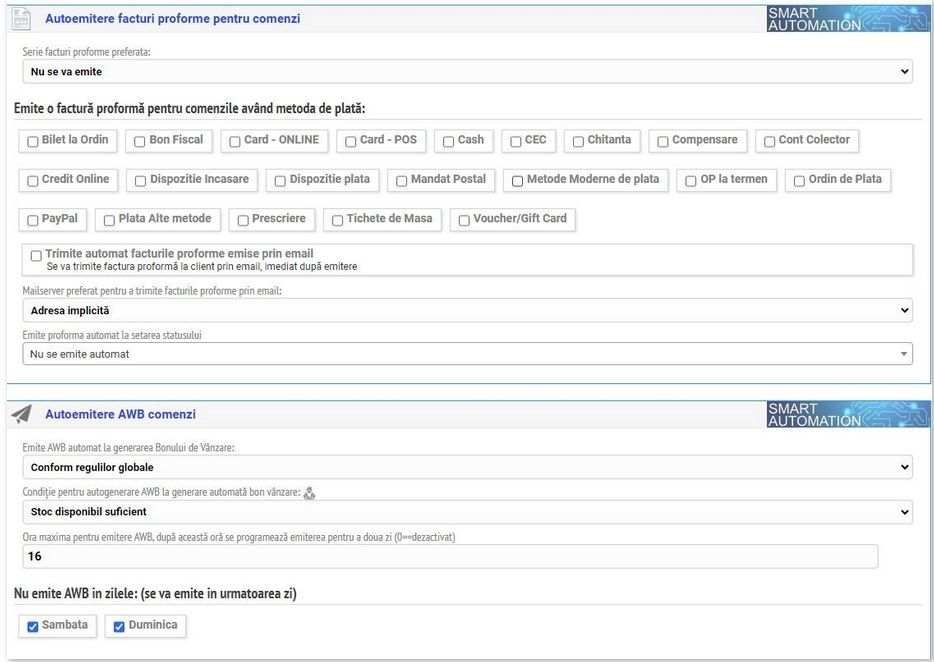Viewport: 934px width, 662px height.
Task: Click Smart Automation badge in proforma section
Action: (849, 19)
